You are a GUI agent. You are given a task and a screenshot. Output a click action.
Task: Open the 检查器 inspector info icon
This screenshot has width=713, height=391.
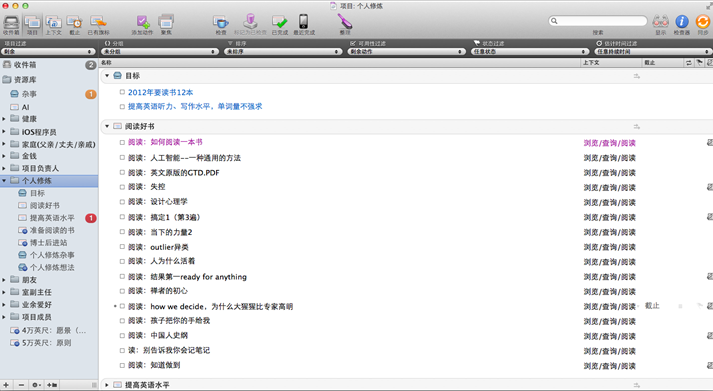(682, 21)
